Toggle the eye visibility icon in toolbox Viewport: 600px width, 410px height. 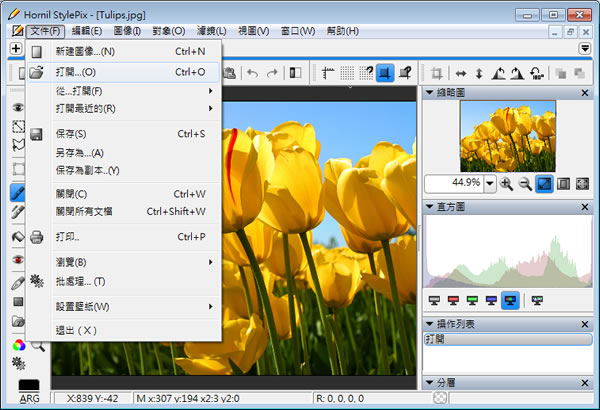coord(18,108)
